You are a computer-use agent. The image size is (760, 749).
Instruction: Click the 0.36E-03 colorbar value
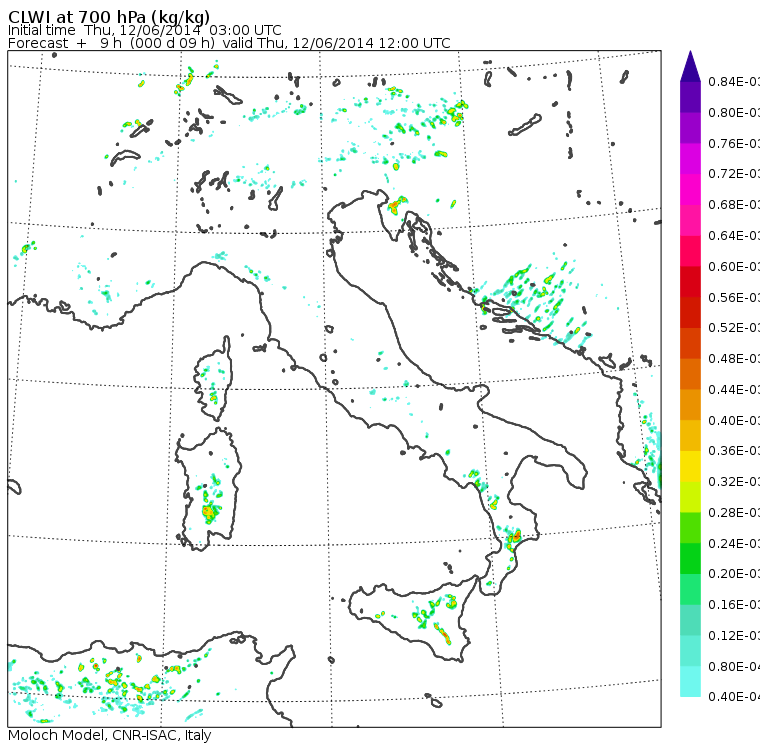(733, 451)
